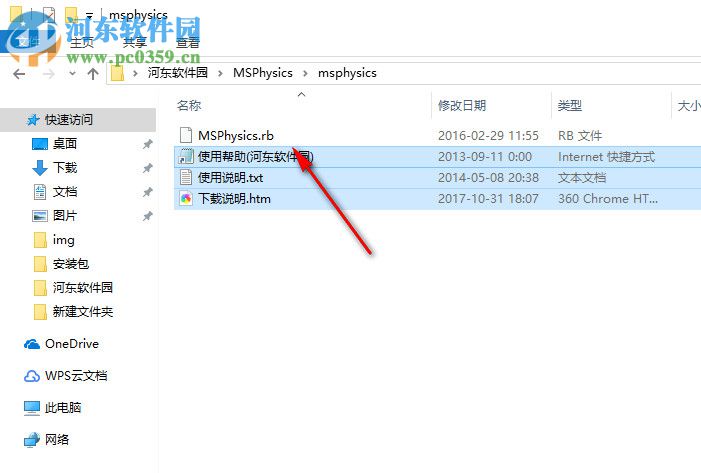Open the recent locations dropdown arrow
Viewport: 701px width, 473px height.
click(x=72, y=74)
